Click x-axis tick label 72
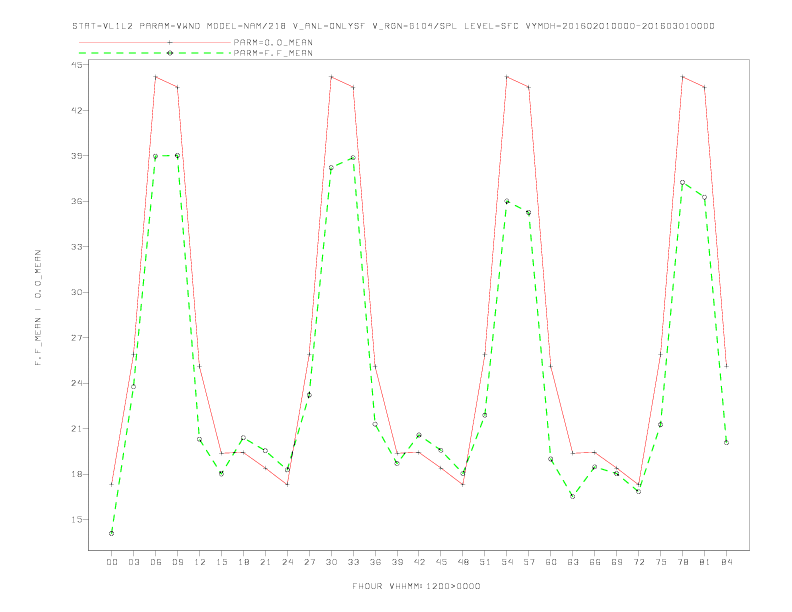Screen dimensions: 792x612 [x=638, y=562]
